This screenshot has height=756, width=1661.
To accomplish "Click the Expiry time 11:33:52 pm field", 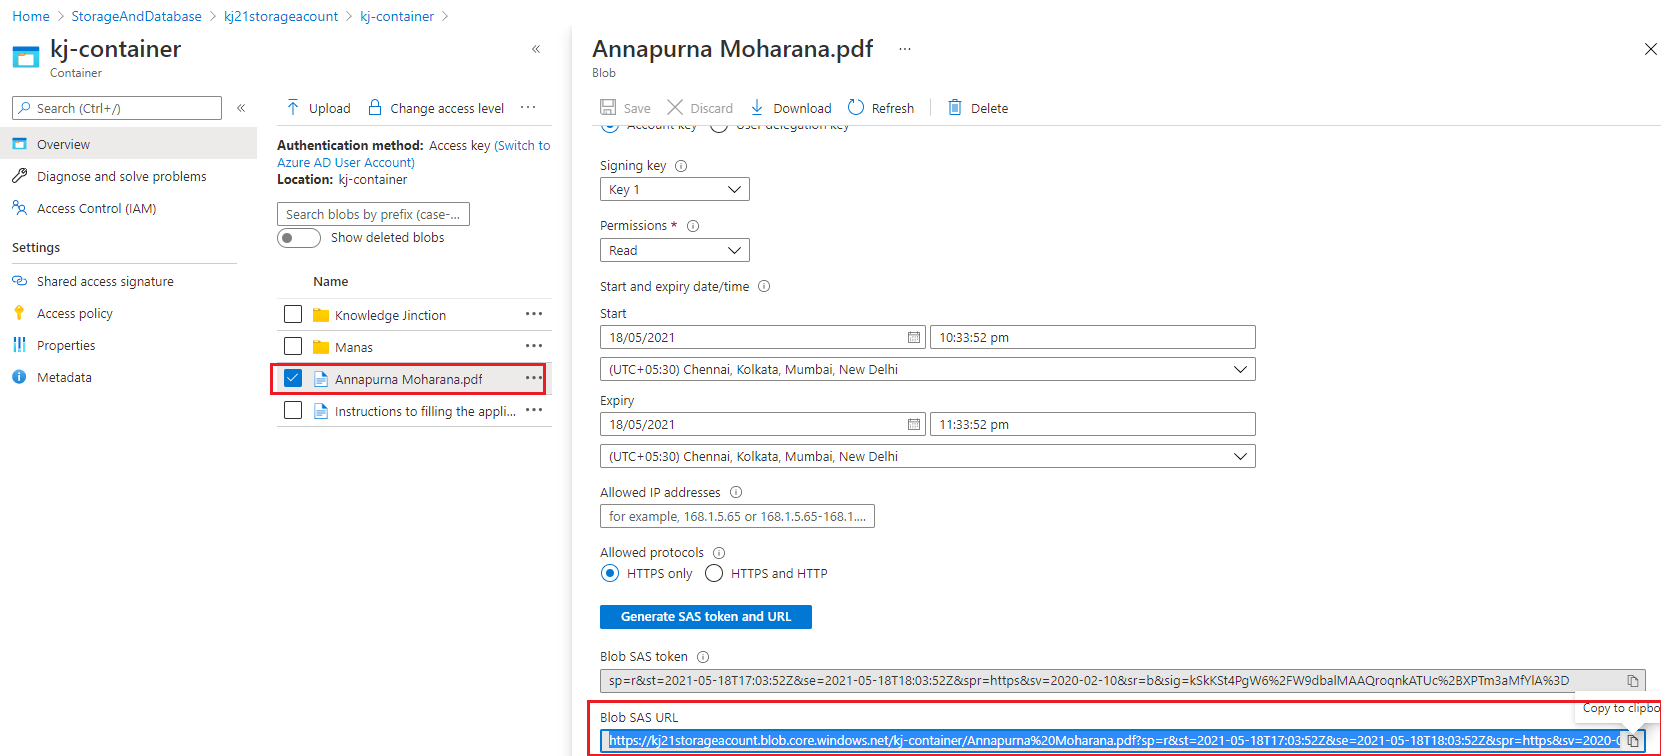I will click(x=1093, y=424).
